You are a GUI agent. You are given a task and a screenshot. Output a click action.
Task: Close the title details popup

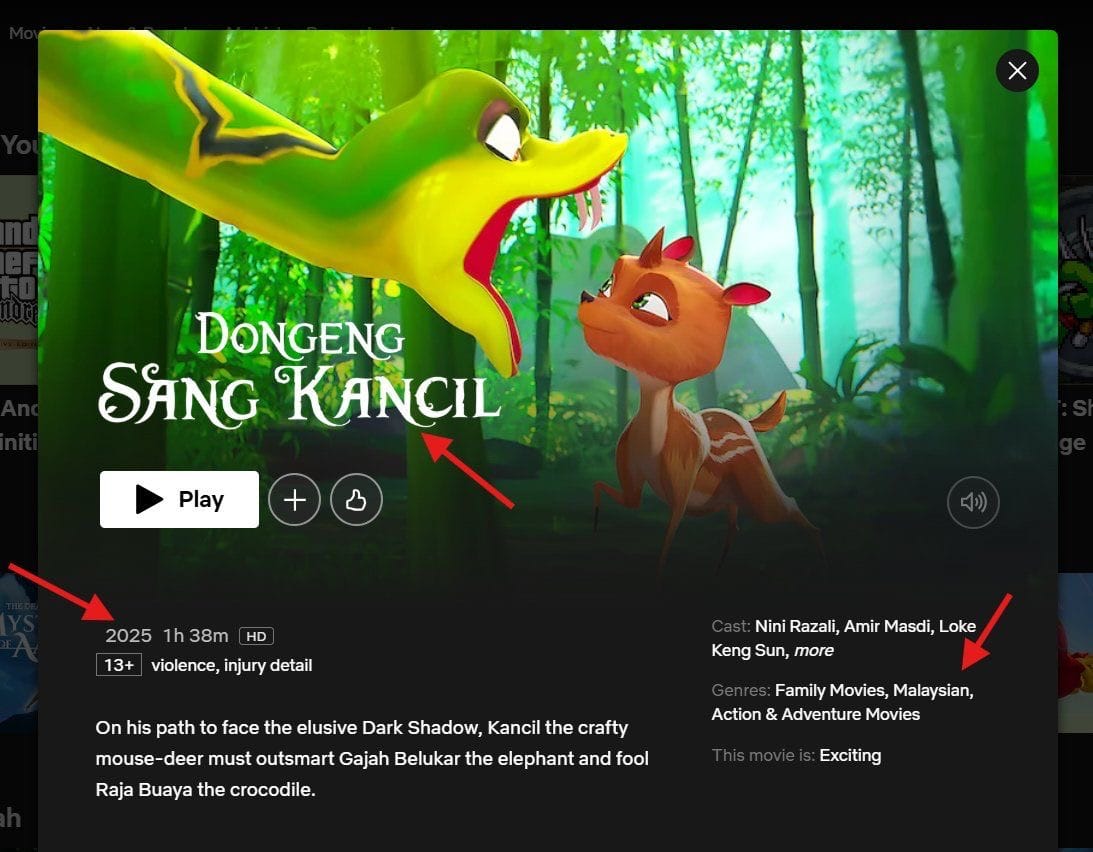(1017, 70)
